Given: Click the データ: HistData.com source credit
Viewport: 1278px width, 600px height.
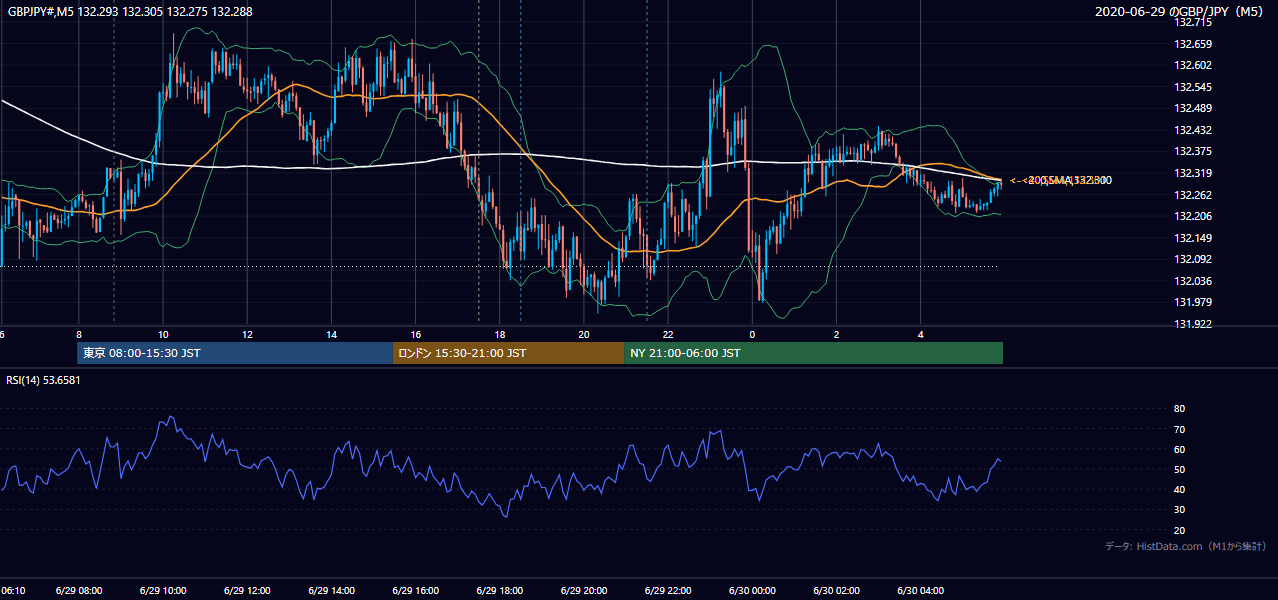Looking at the screenshot, I should (1186, 546).
